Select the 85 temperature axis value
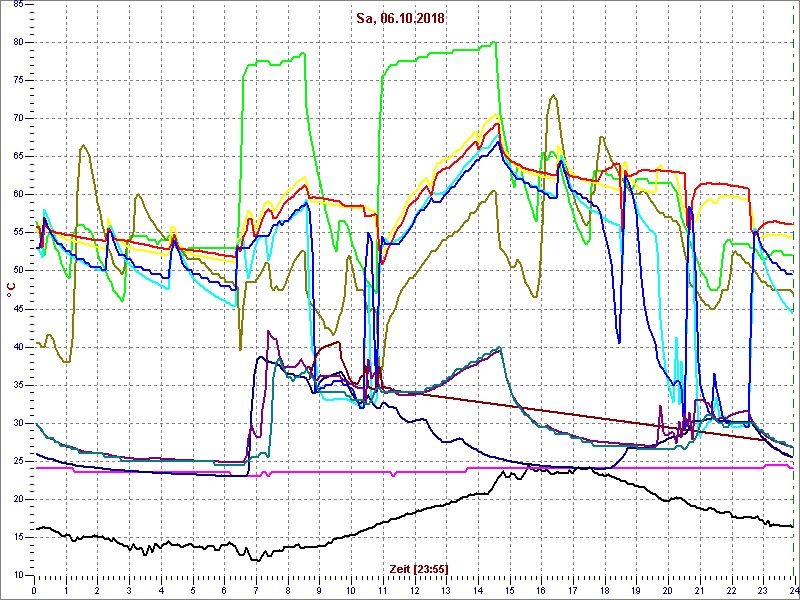The height and width of the screenshot is (600, 800). pyautogui.click(x=16, y=5)
